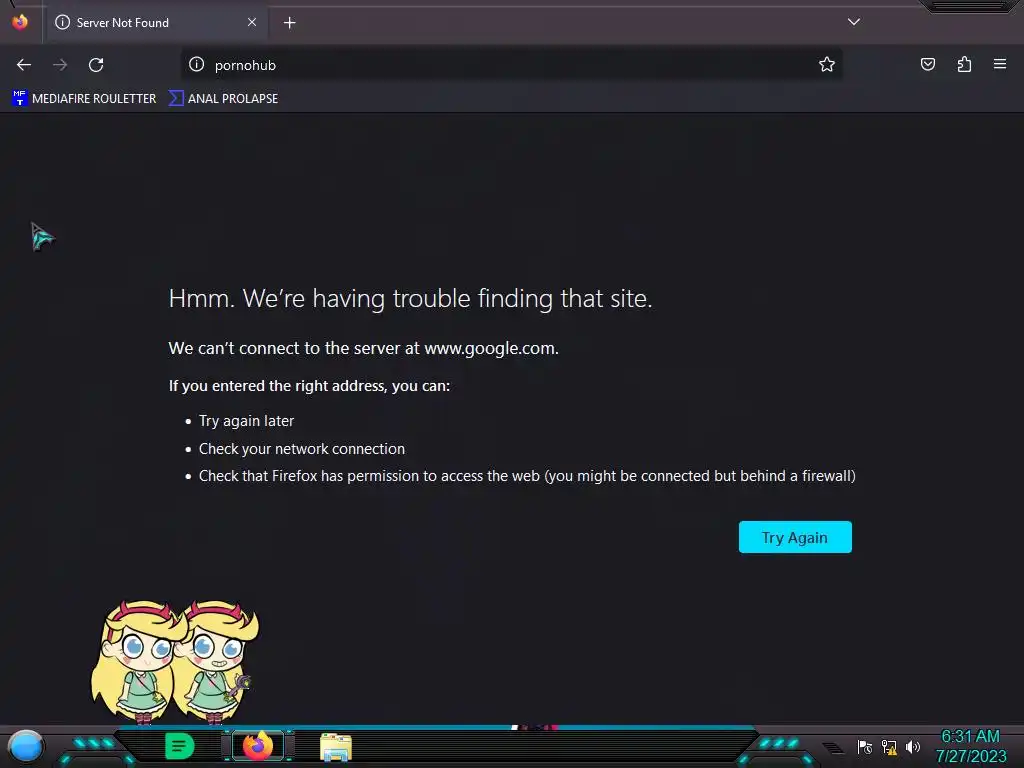Click the site information icon in the address bar

tap(197, 64)
